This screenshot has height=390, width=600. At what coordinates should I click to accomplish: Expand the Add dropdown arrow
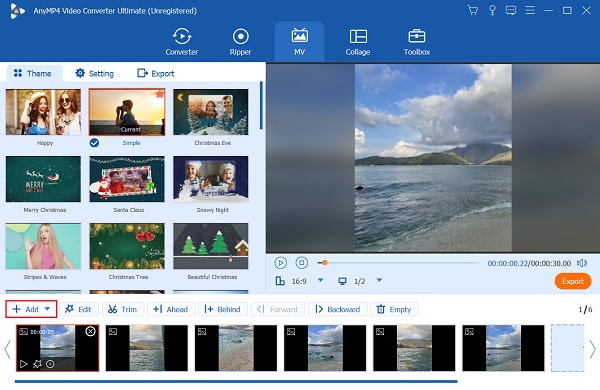[x=47, y=308]
